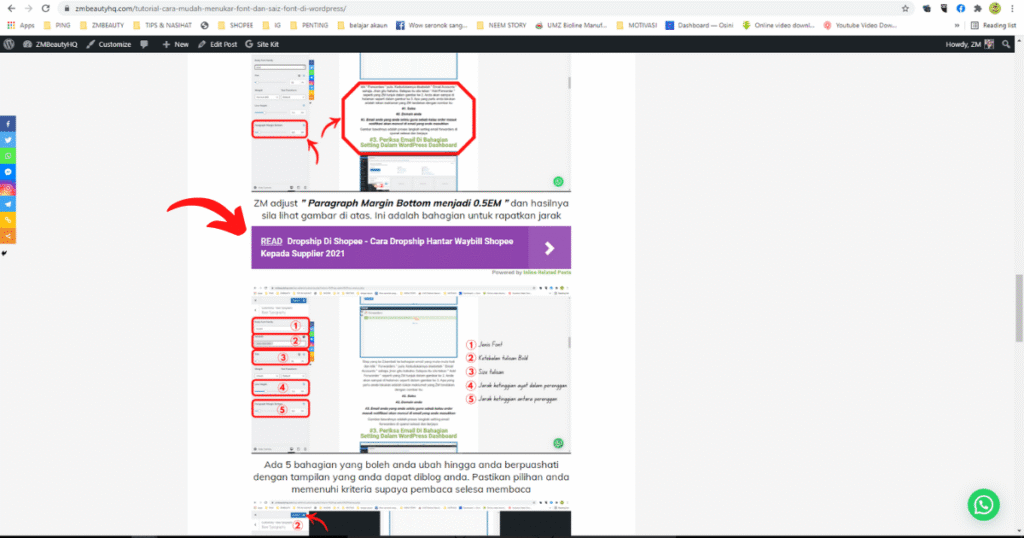This screenshot has width=1024, height=538.
Task: Click the arrow on the purple related post banner
Action: [549, 247]
